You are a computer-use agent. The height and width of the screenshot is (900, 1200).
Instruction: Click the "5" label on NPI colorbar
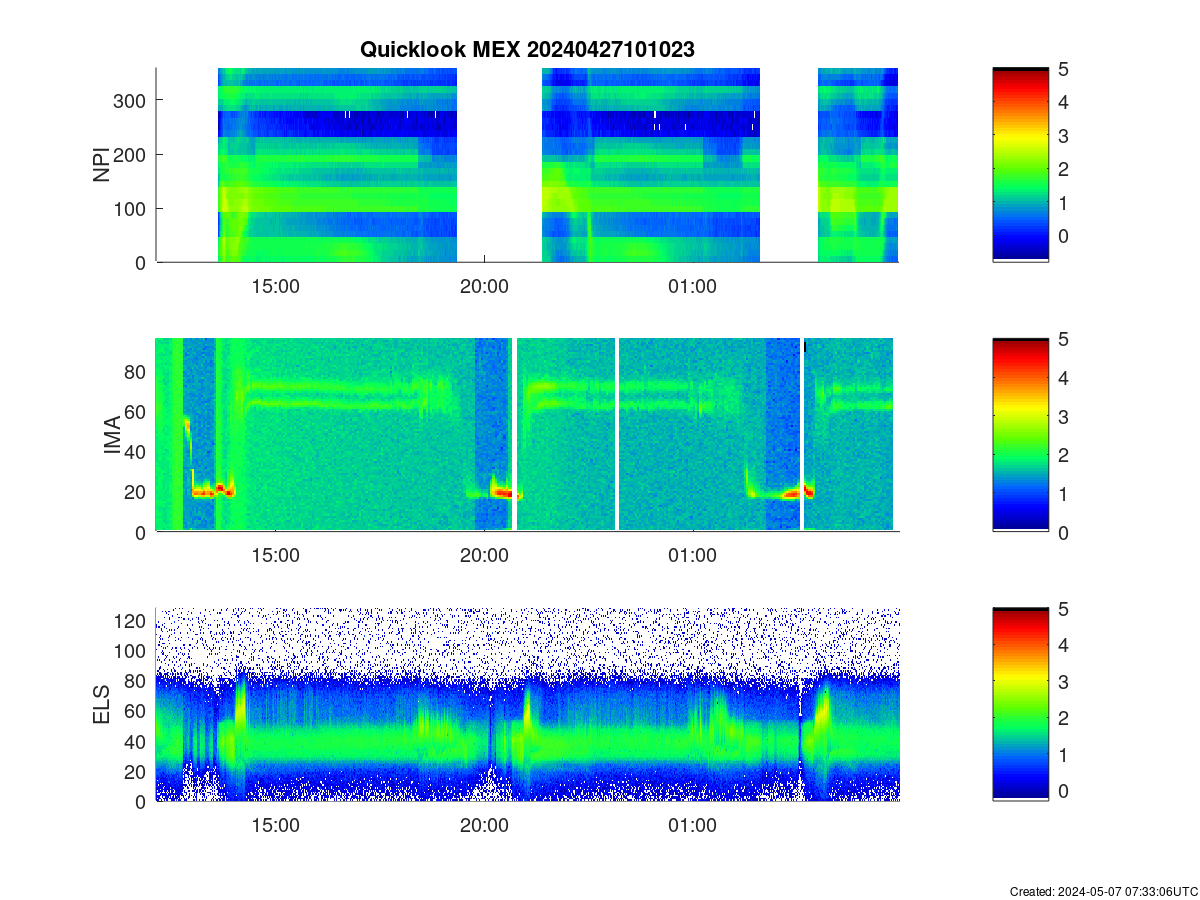(x=1063, y=69)
